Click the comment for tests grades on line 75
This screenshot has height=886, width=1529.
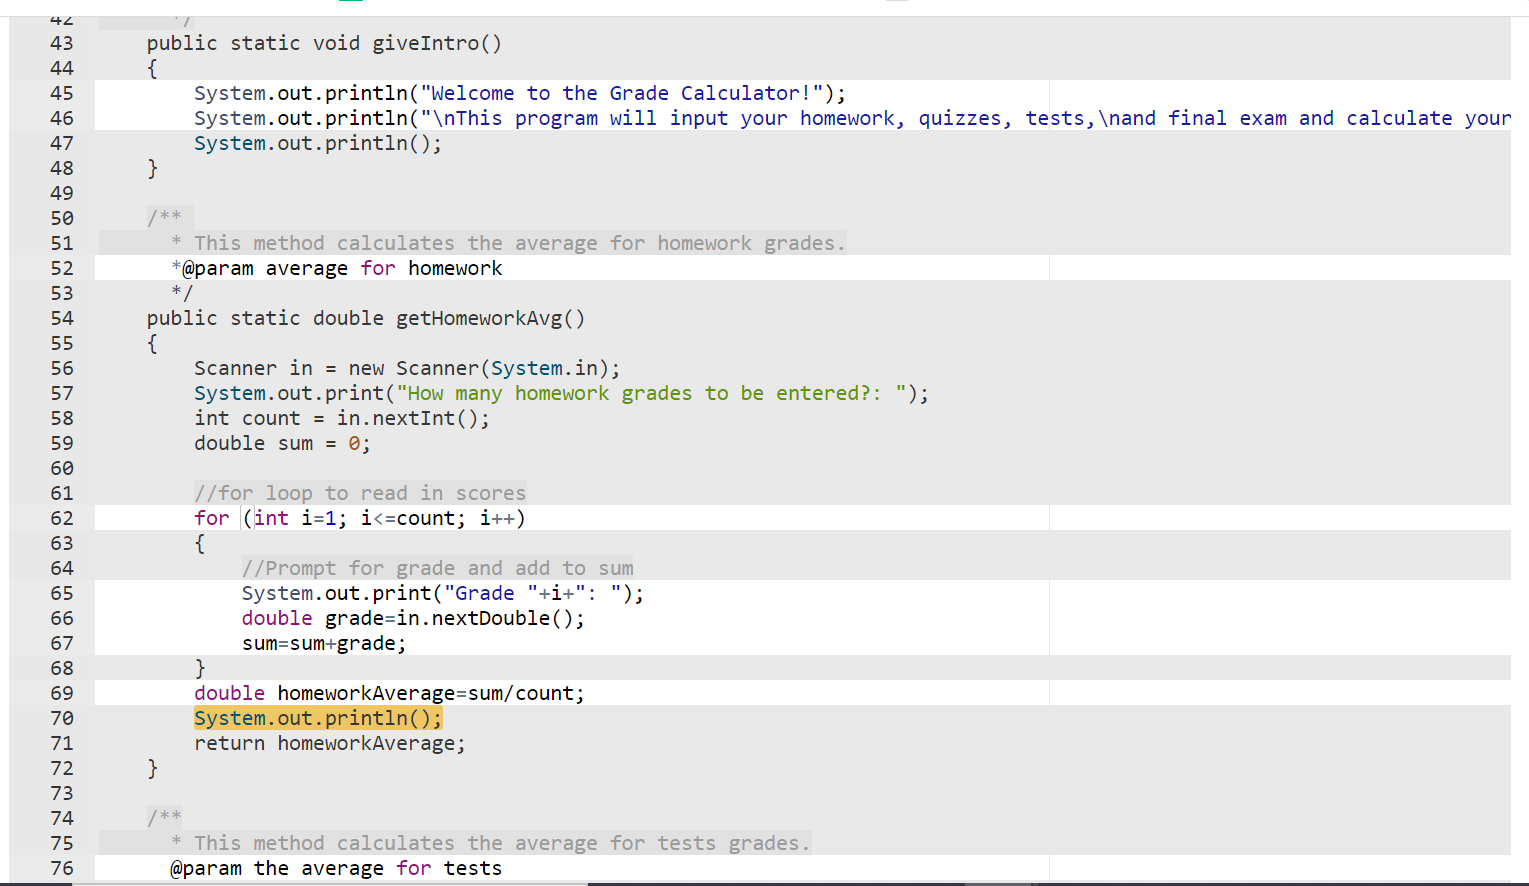[490, 843]
